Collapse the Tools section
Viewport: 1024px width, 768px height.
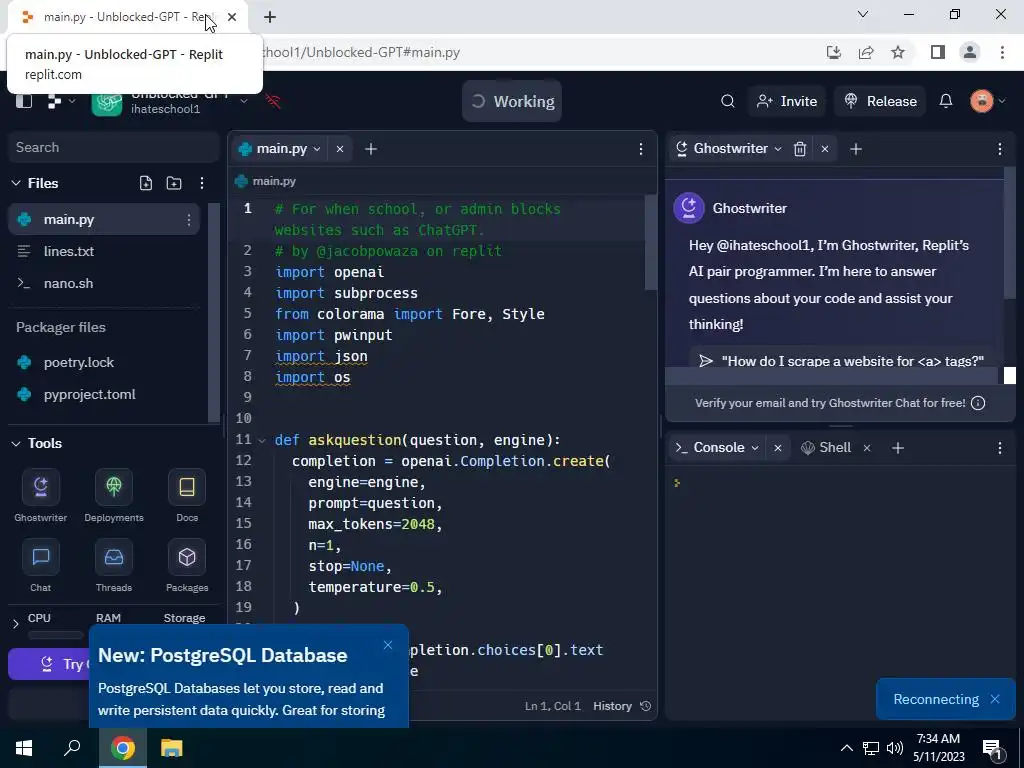pos(16,443)
